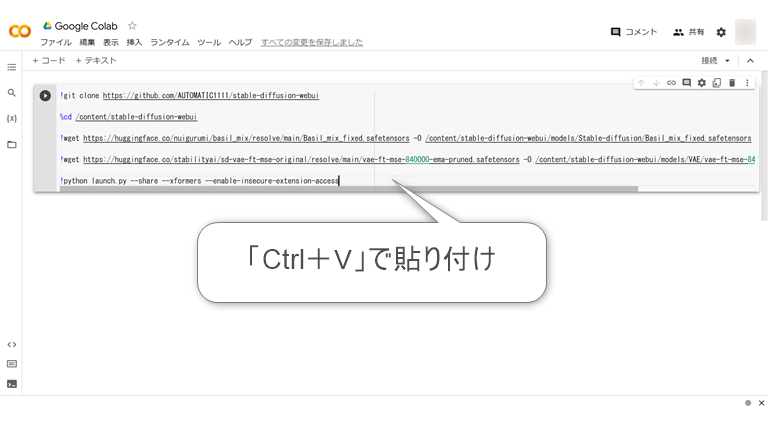This screenshot has width=768, height=423.
Task: Click the models/VAE output path
Action: [645, 160]
